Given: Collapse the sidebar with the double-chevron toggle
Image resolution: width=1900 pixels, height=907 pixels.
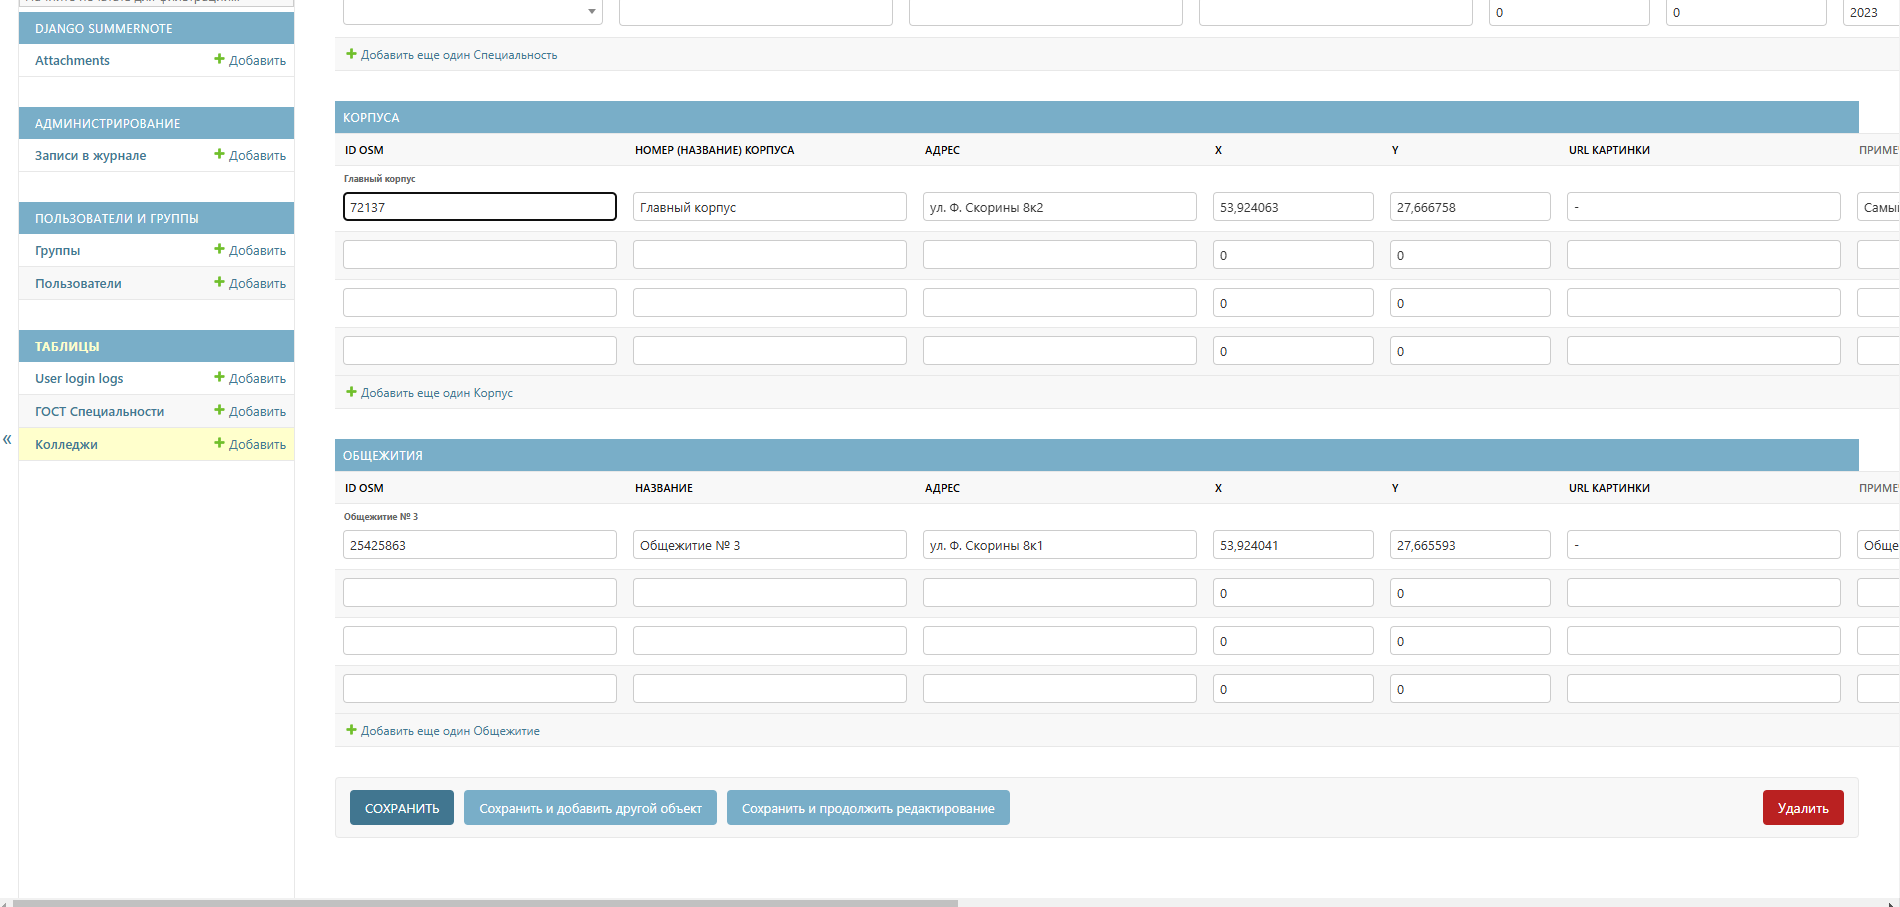Looking at the screenshot, I should click(7, 439).
